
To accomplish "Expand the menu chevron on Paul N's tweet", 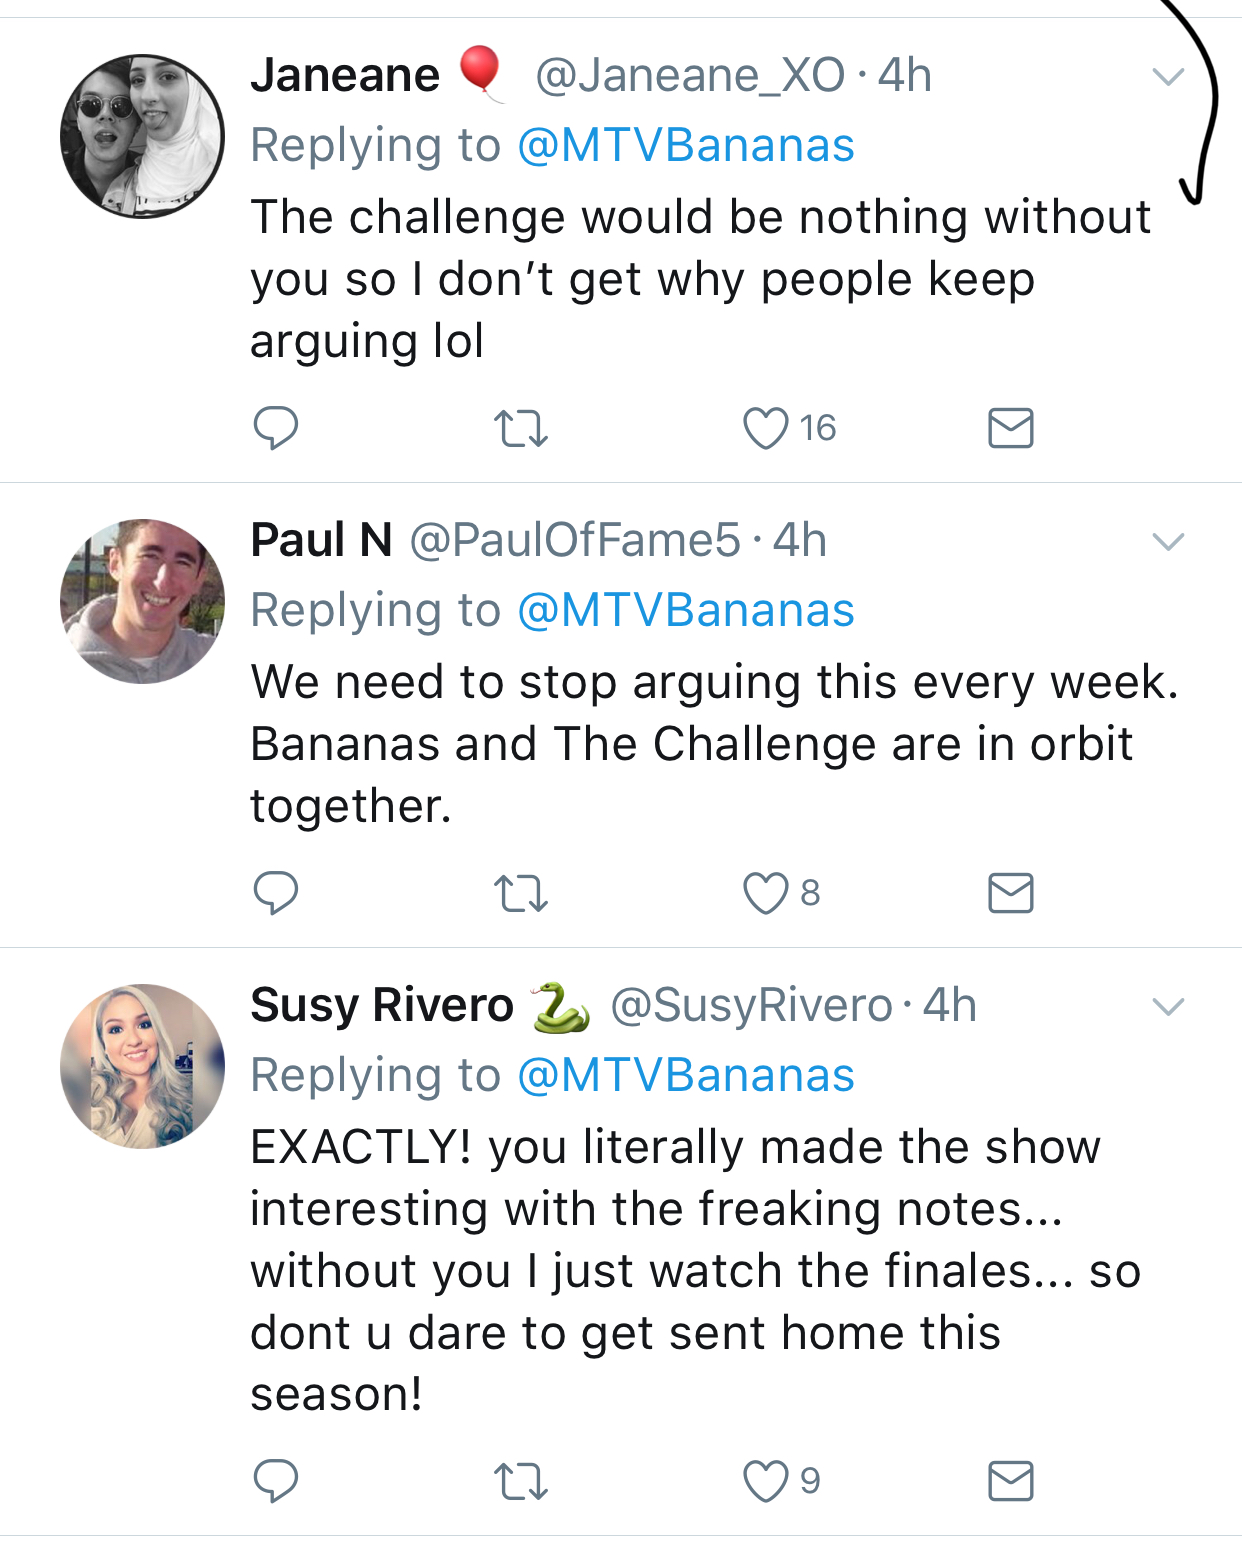I will coord(1168,542).
